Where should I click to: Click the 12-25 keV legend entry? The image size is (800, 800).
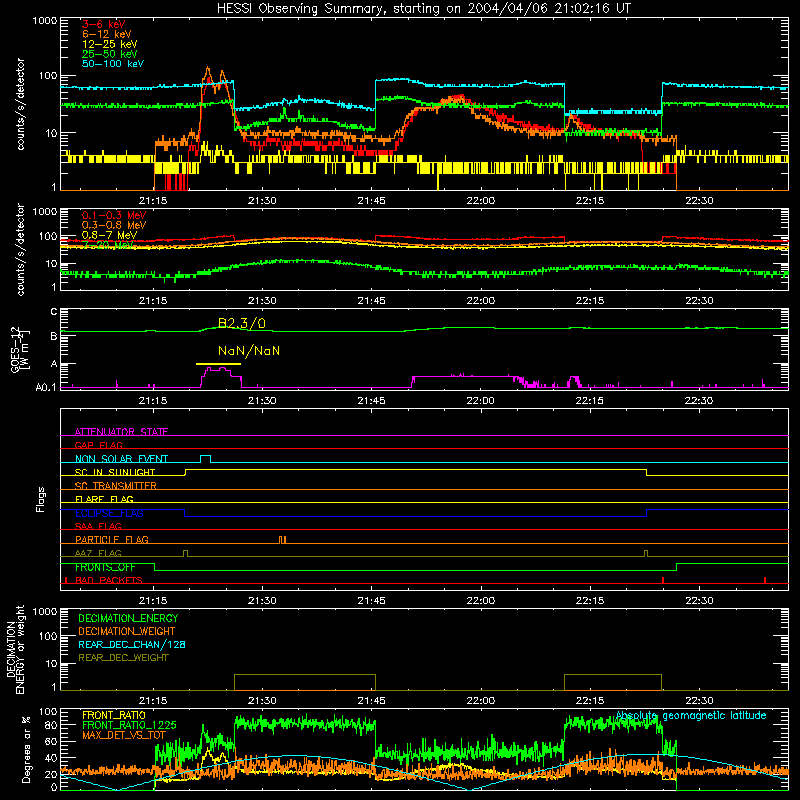pos(109,44)
